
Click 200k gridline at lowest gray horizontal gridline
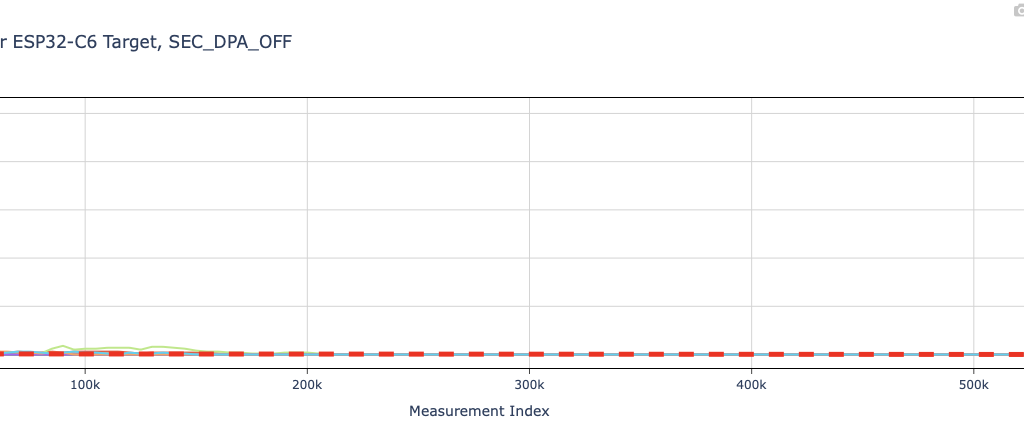coord(307,306)
